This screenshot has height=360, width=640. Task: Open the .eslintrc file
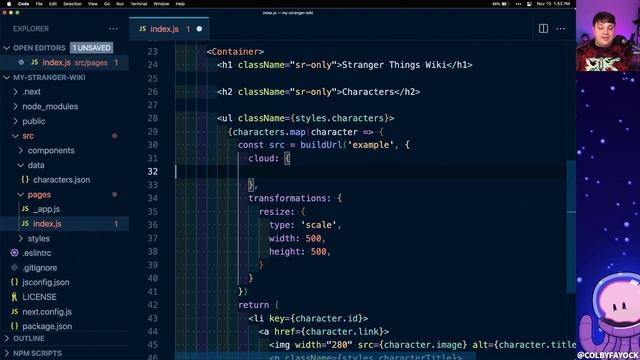pos(37,253)
